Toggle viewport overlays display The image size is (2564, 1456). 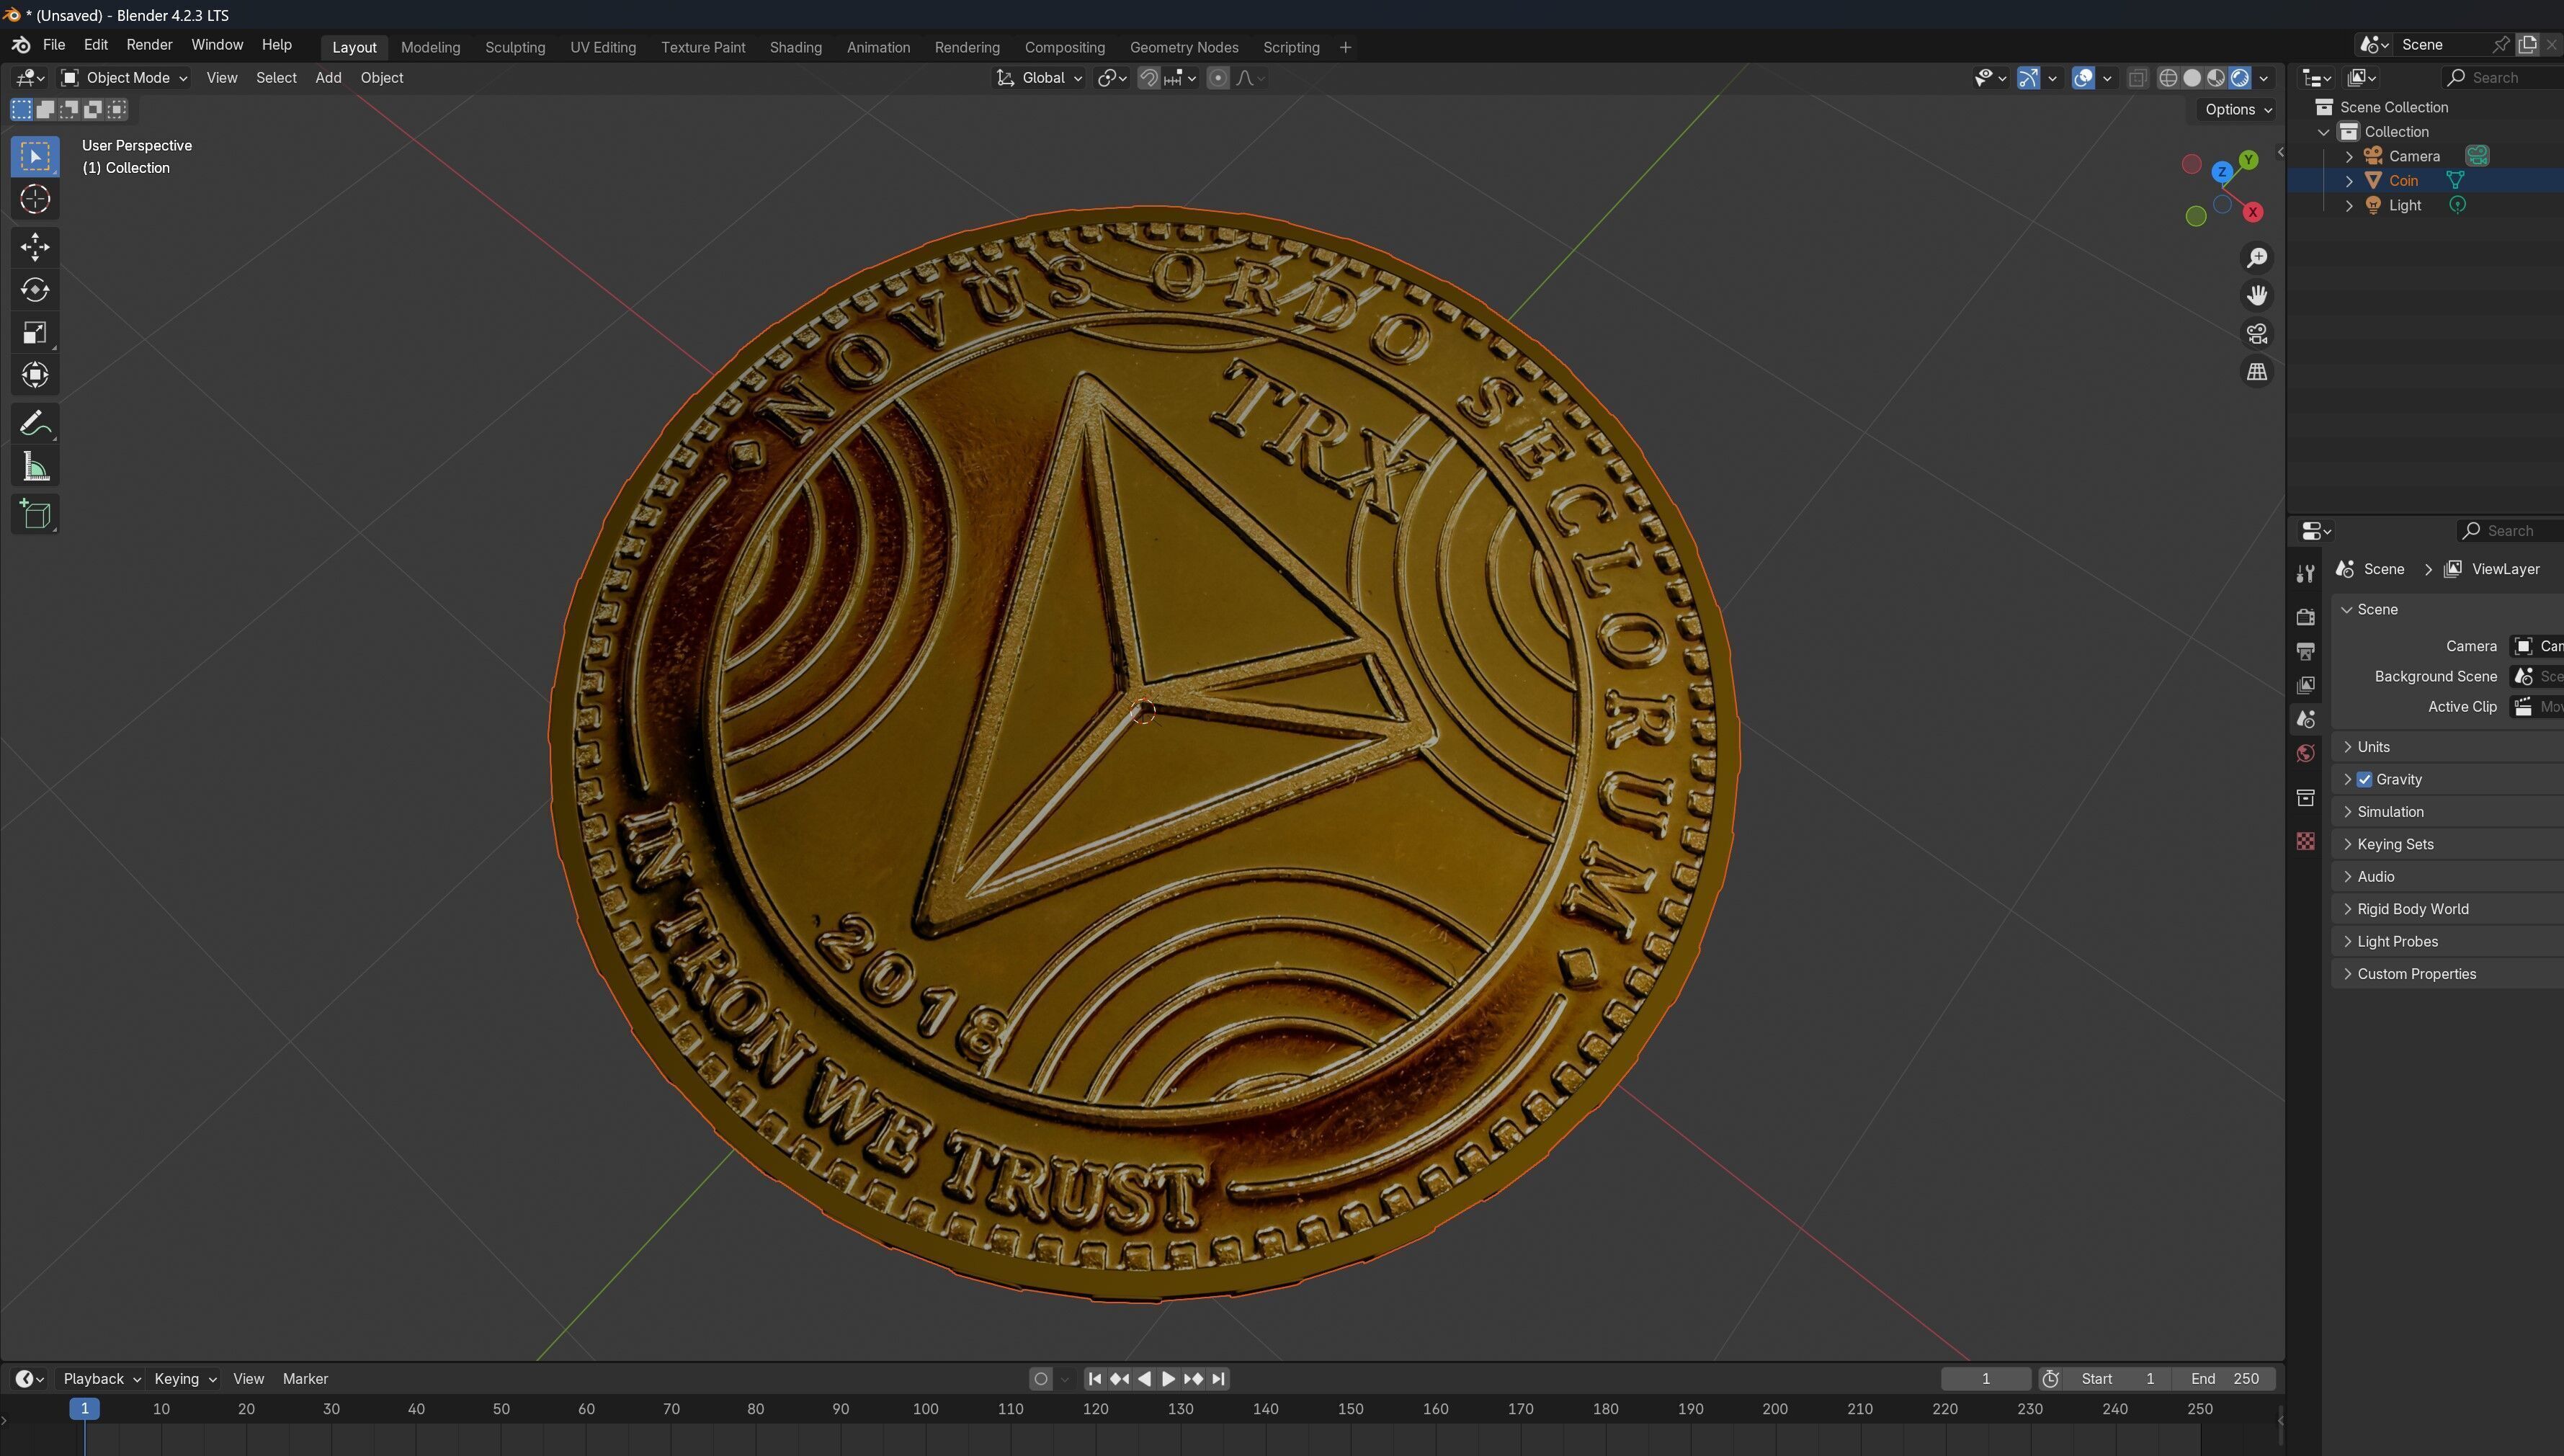tap(2083, 78)
